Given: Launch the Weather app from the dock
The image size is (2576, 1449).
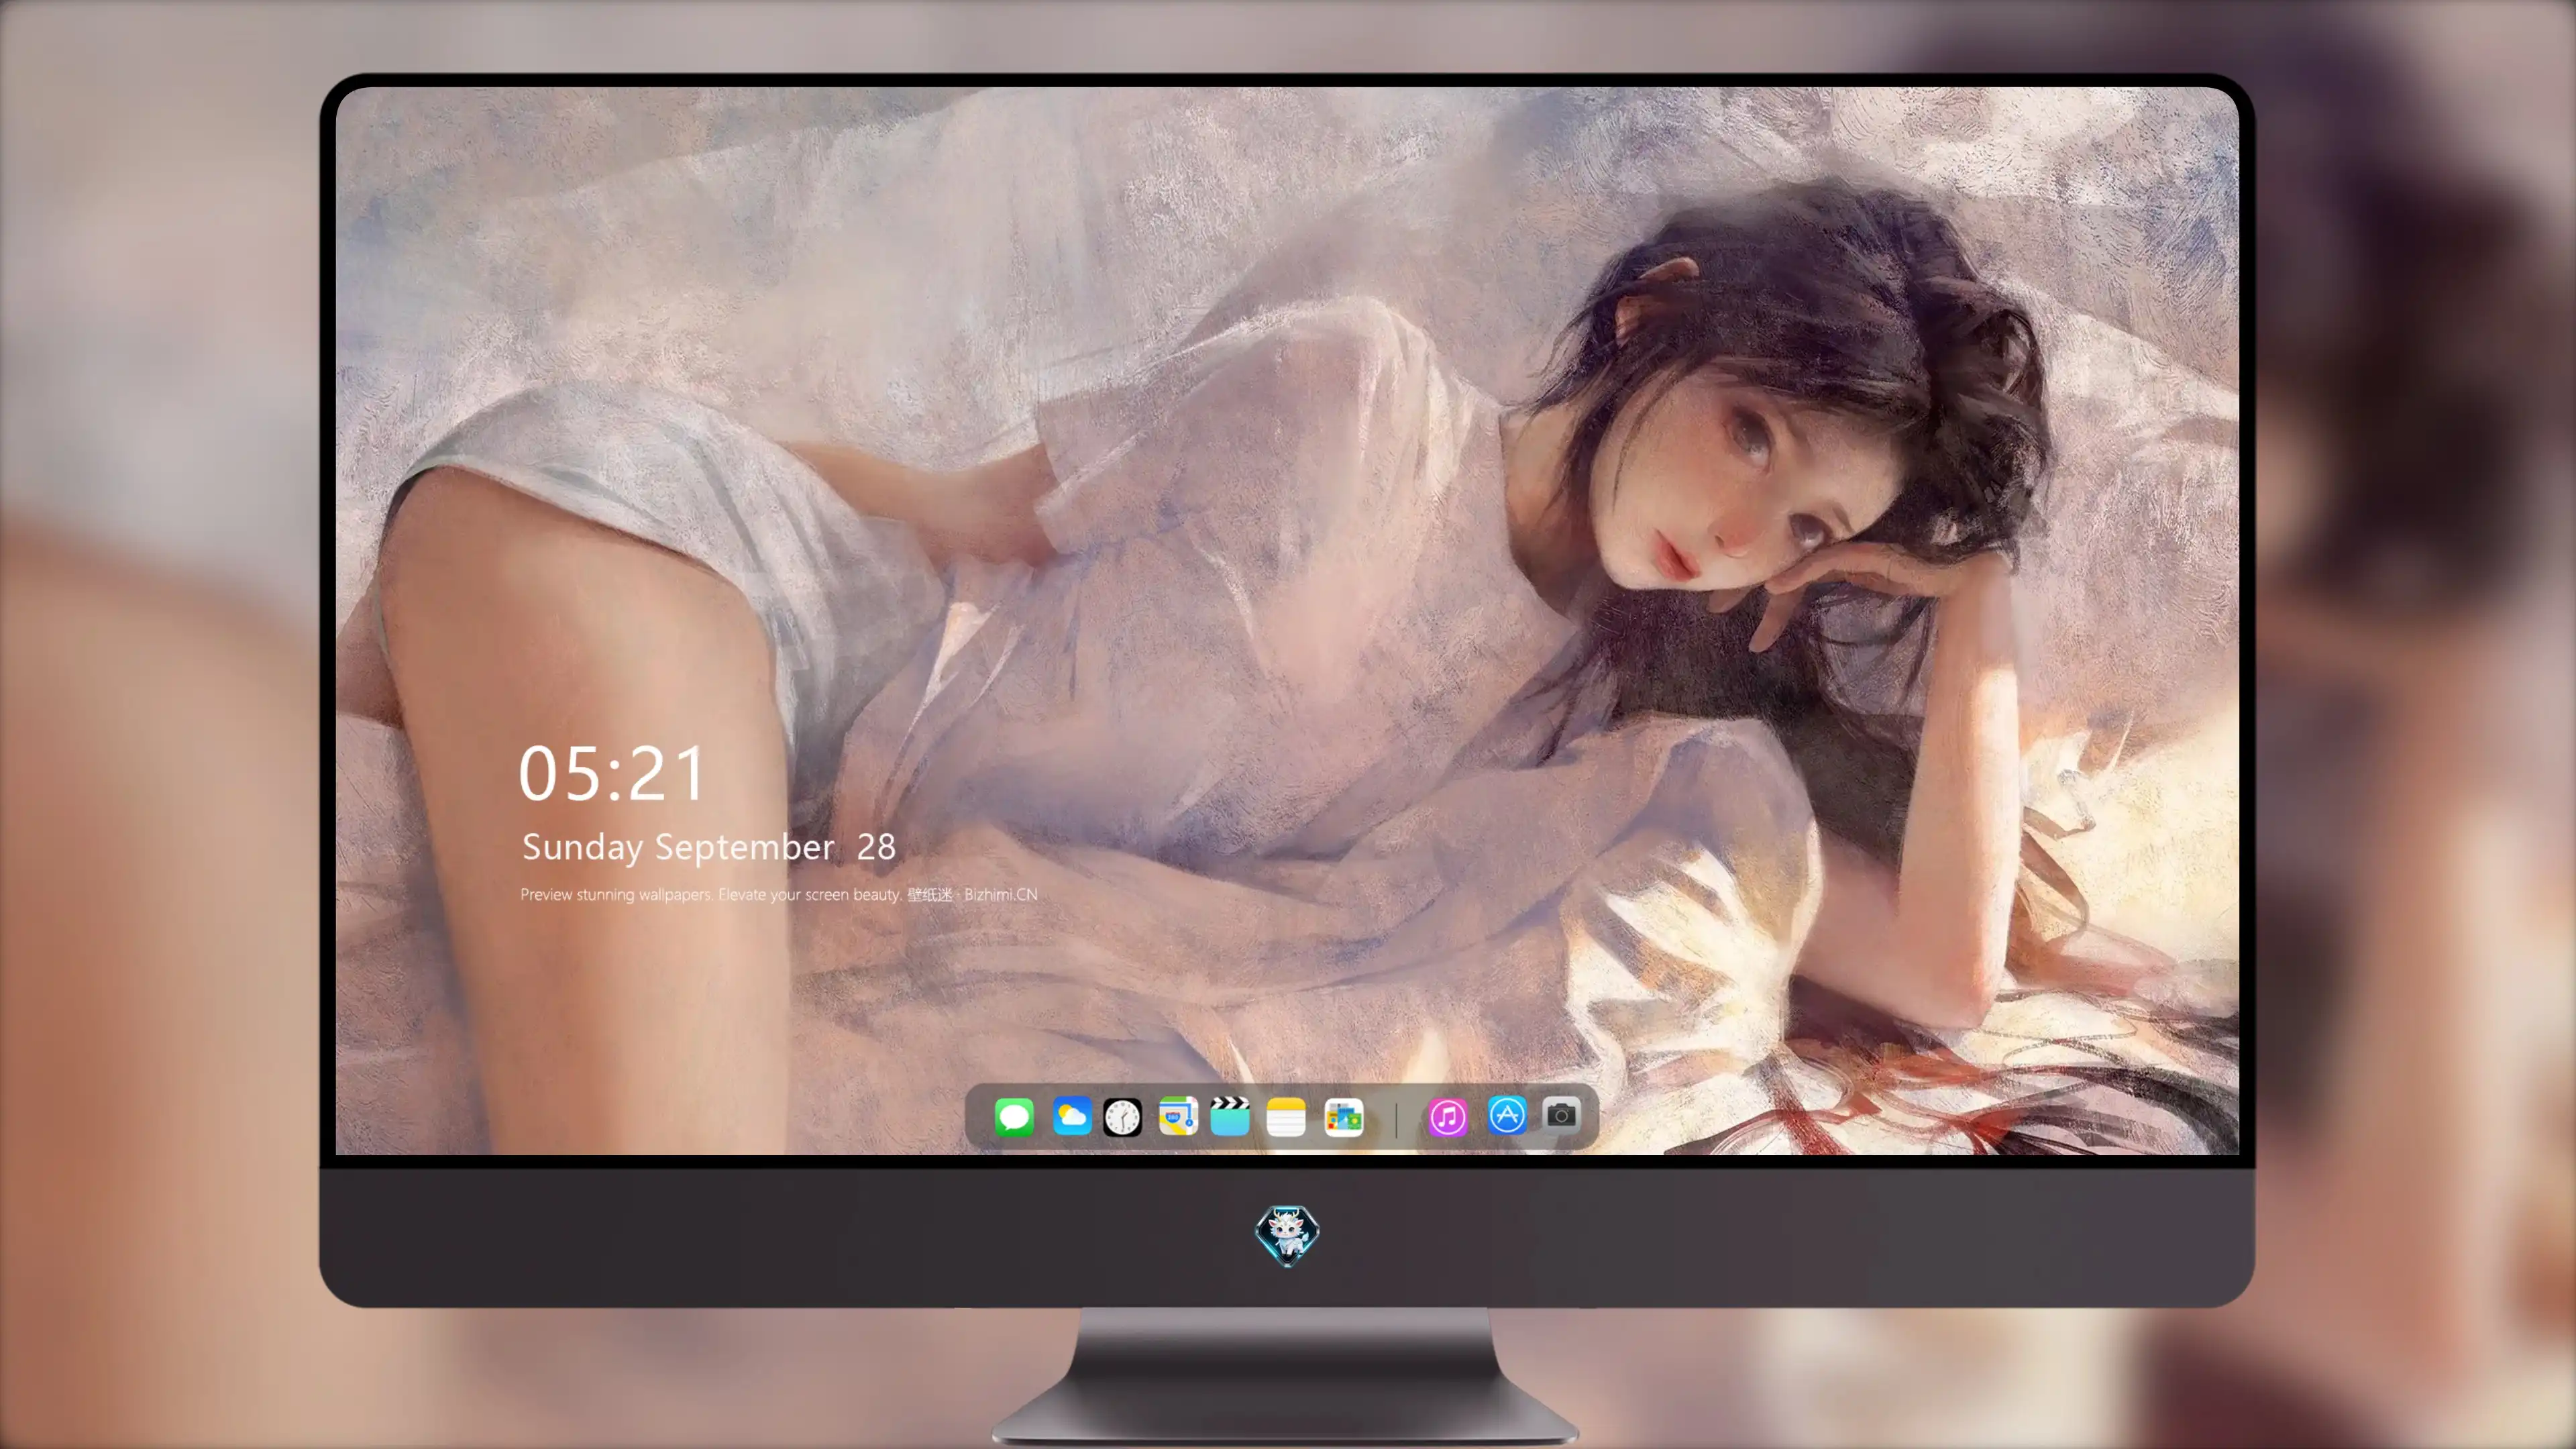Looking at the screenshot, I should (1072, 1116).
